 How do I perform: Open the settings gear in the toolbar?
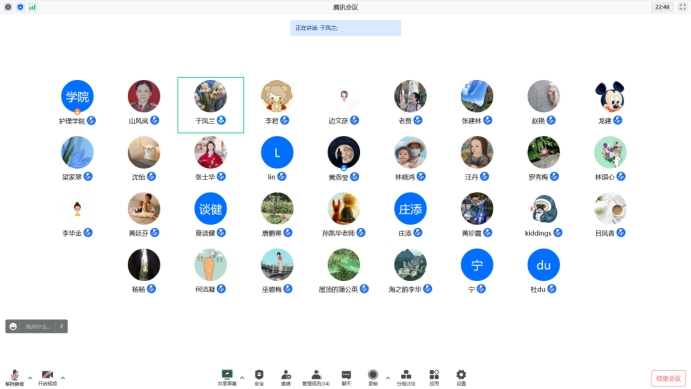(x=461, y=378)
